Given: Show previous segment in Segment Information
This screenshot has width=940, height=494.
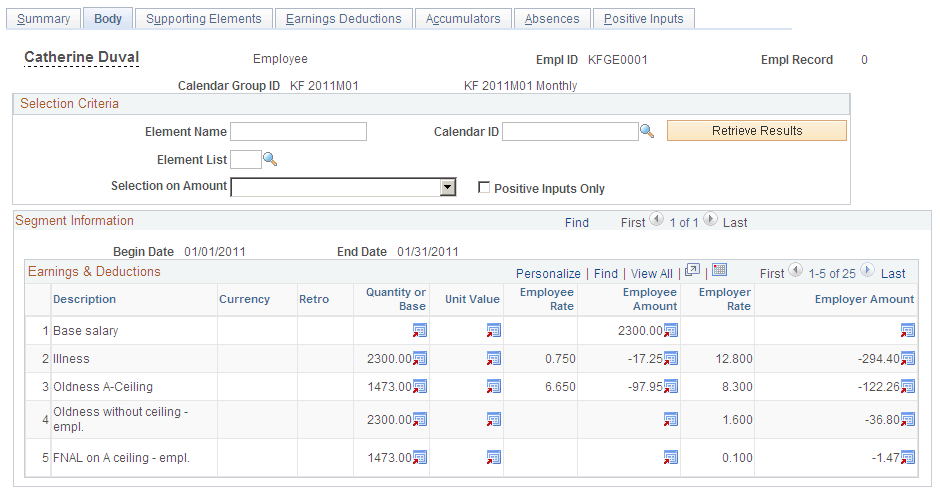Looking at the screenshot, I should pyautogui.click(x=656, y=219).
